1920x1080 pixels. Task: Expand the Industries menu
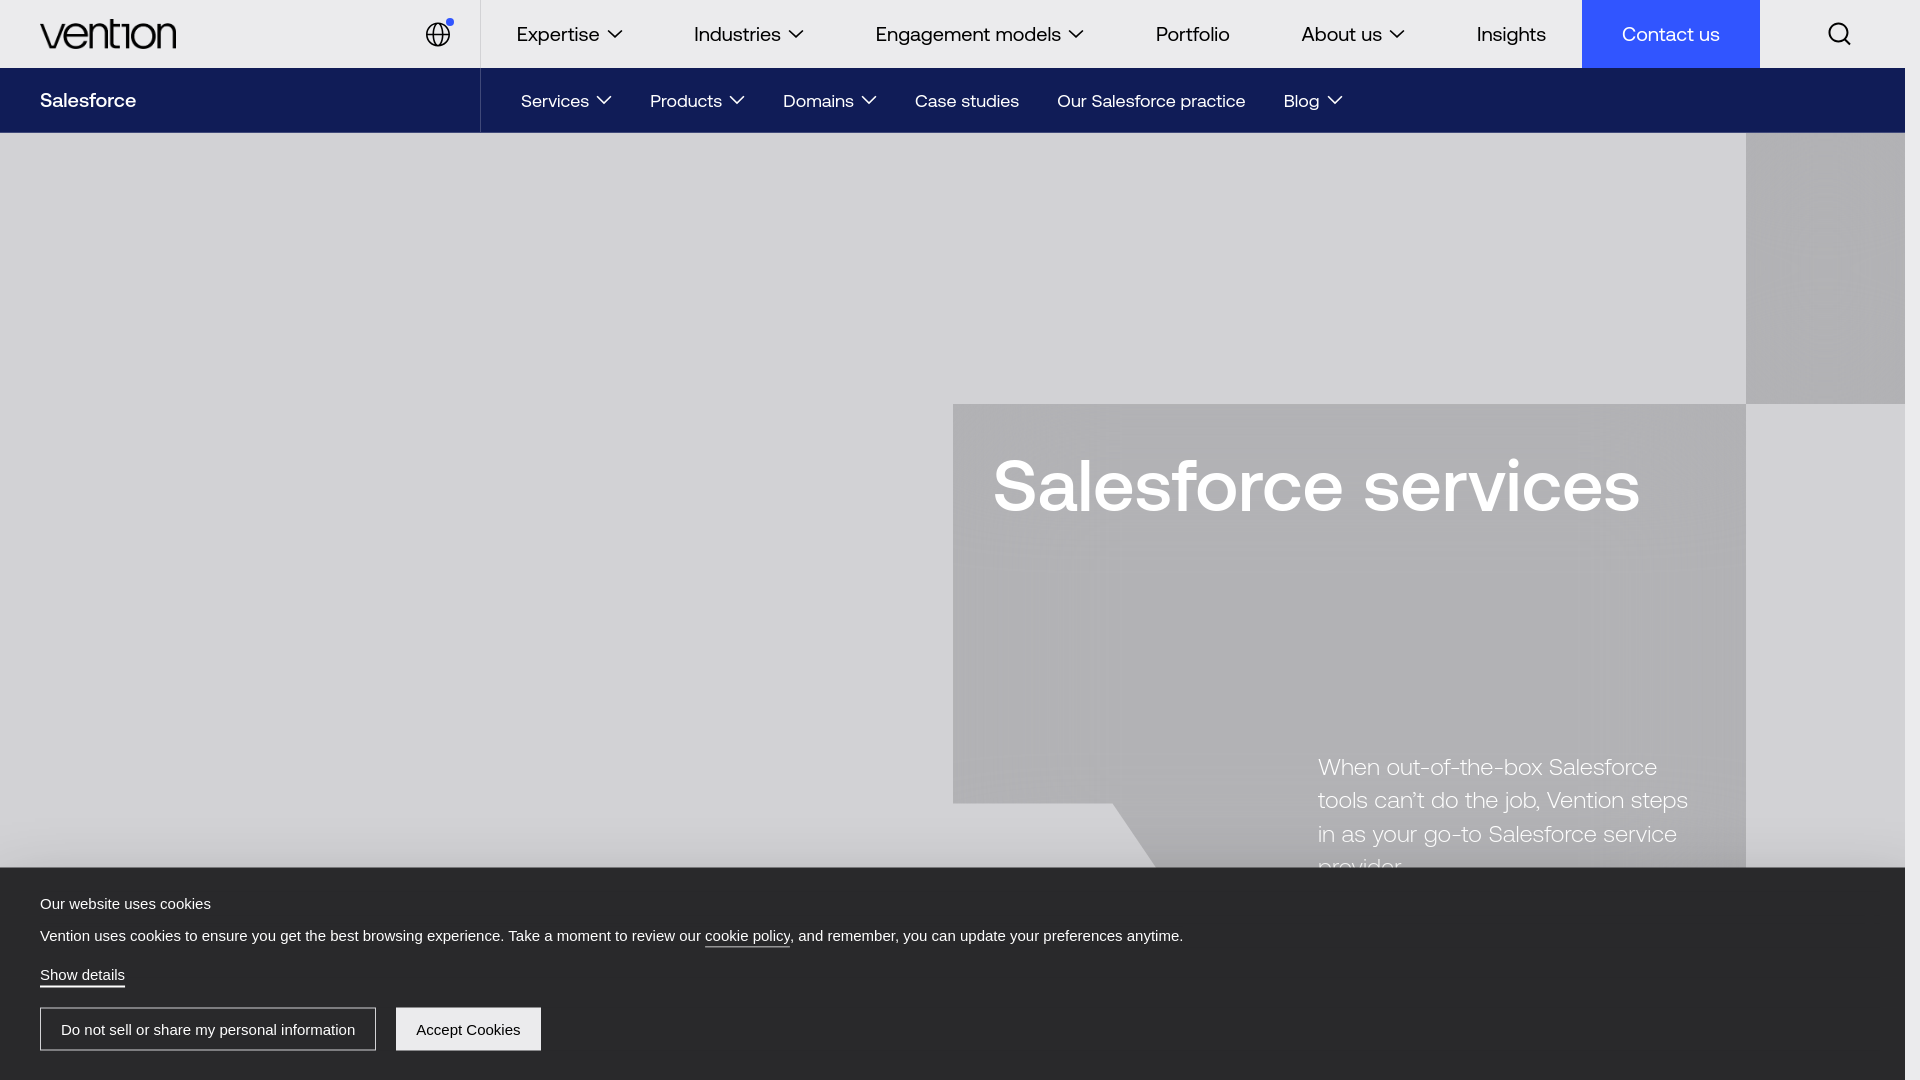(x=748, y=34)
